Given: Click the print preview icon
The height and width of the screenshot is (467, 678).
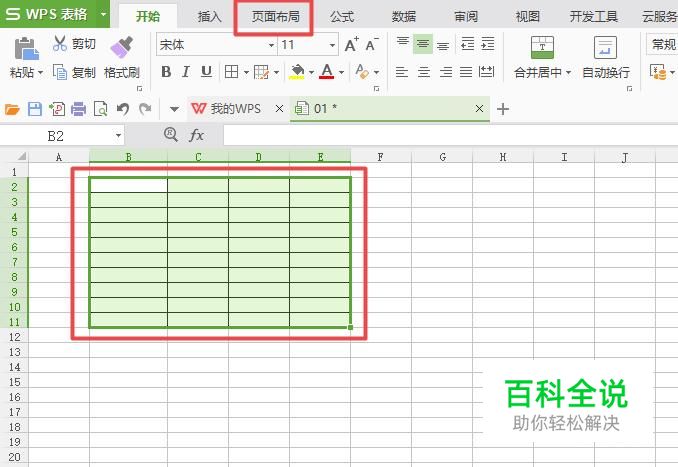Looking at the screenshot, I should pos(100,109).
